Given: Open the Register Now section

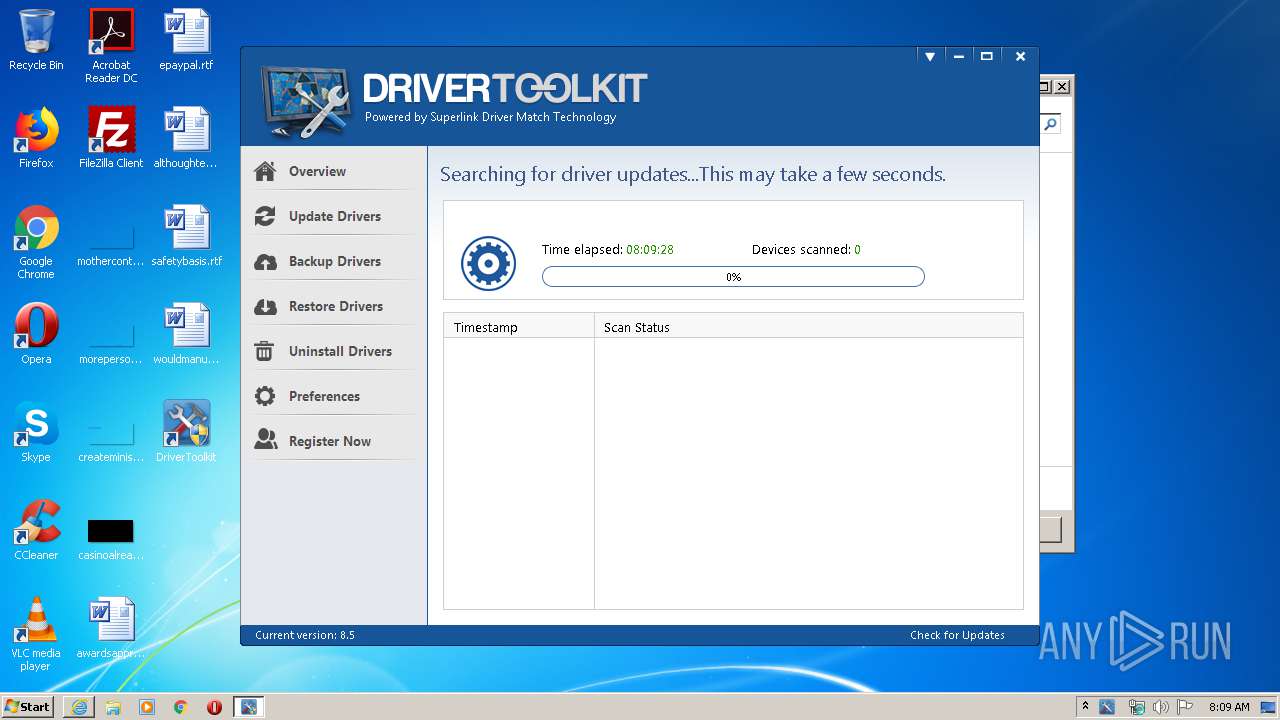Looking at the screenshot, I should [x=330, y=441].
